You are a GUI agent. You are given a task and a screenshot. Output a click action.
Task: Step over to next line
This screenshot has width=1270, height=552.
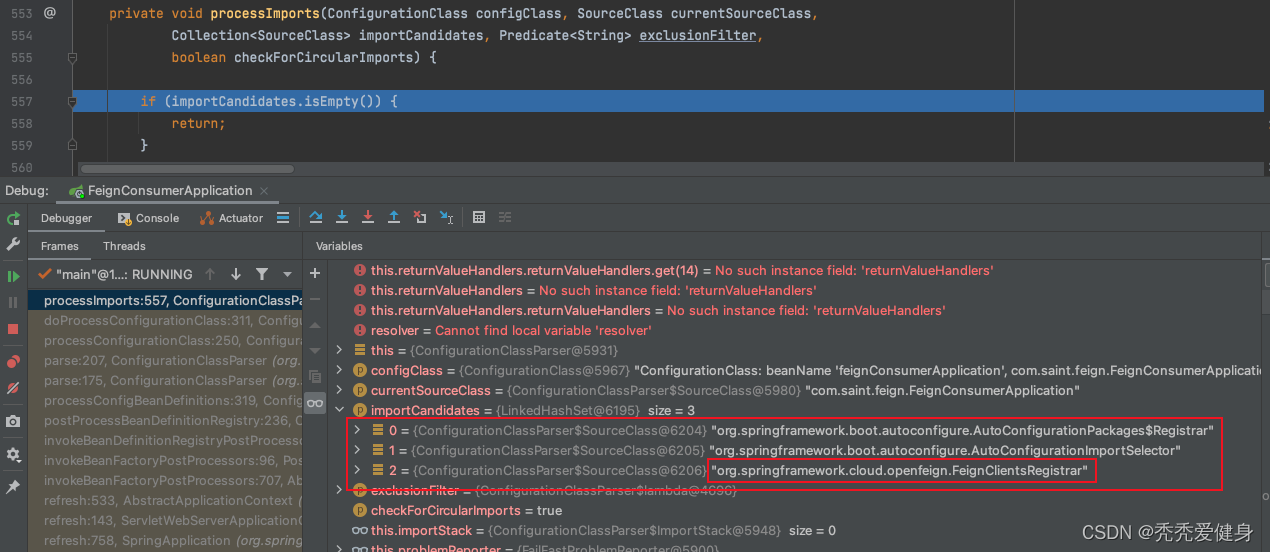pyautogui.click(x=316, y=218)
